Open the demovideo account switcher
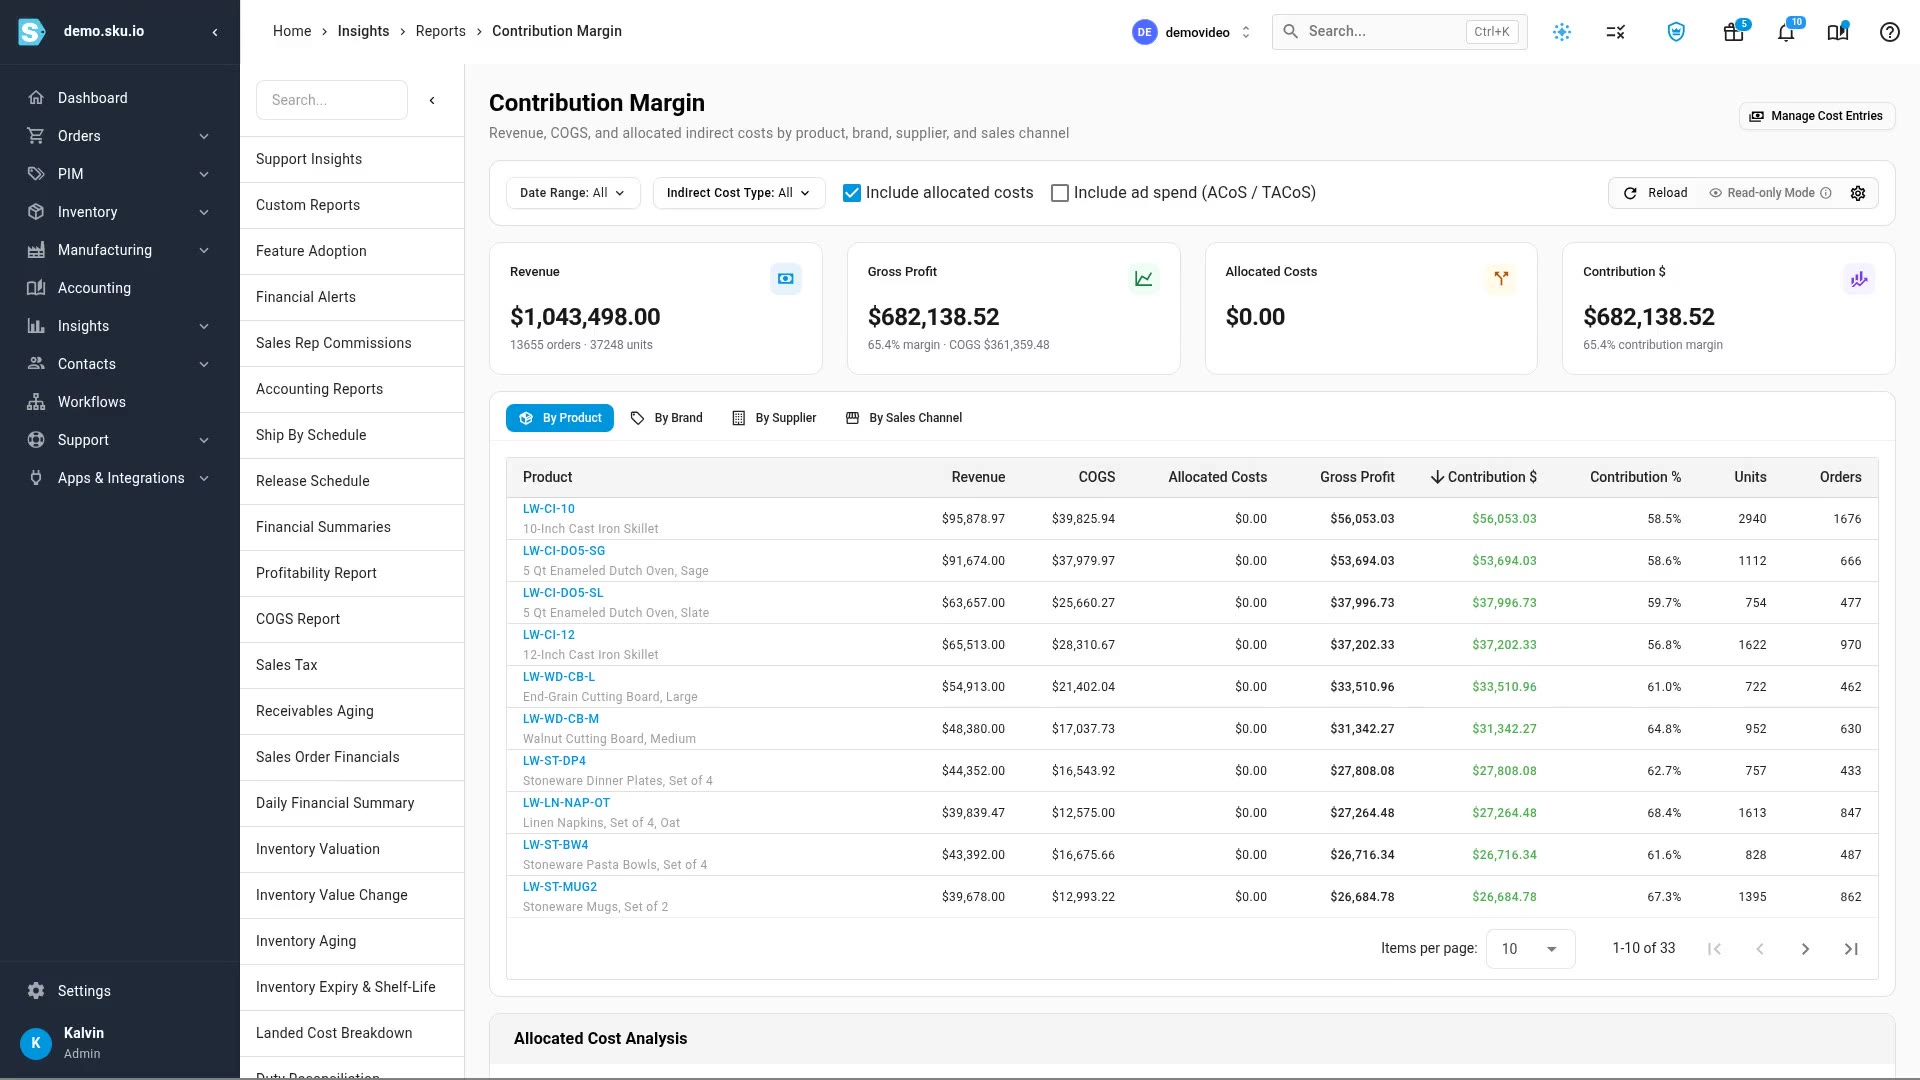Viewport: 1920px width, 1080px height. pyautogui.click(x=1192, y=32)
